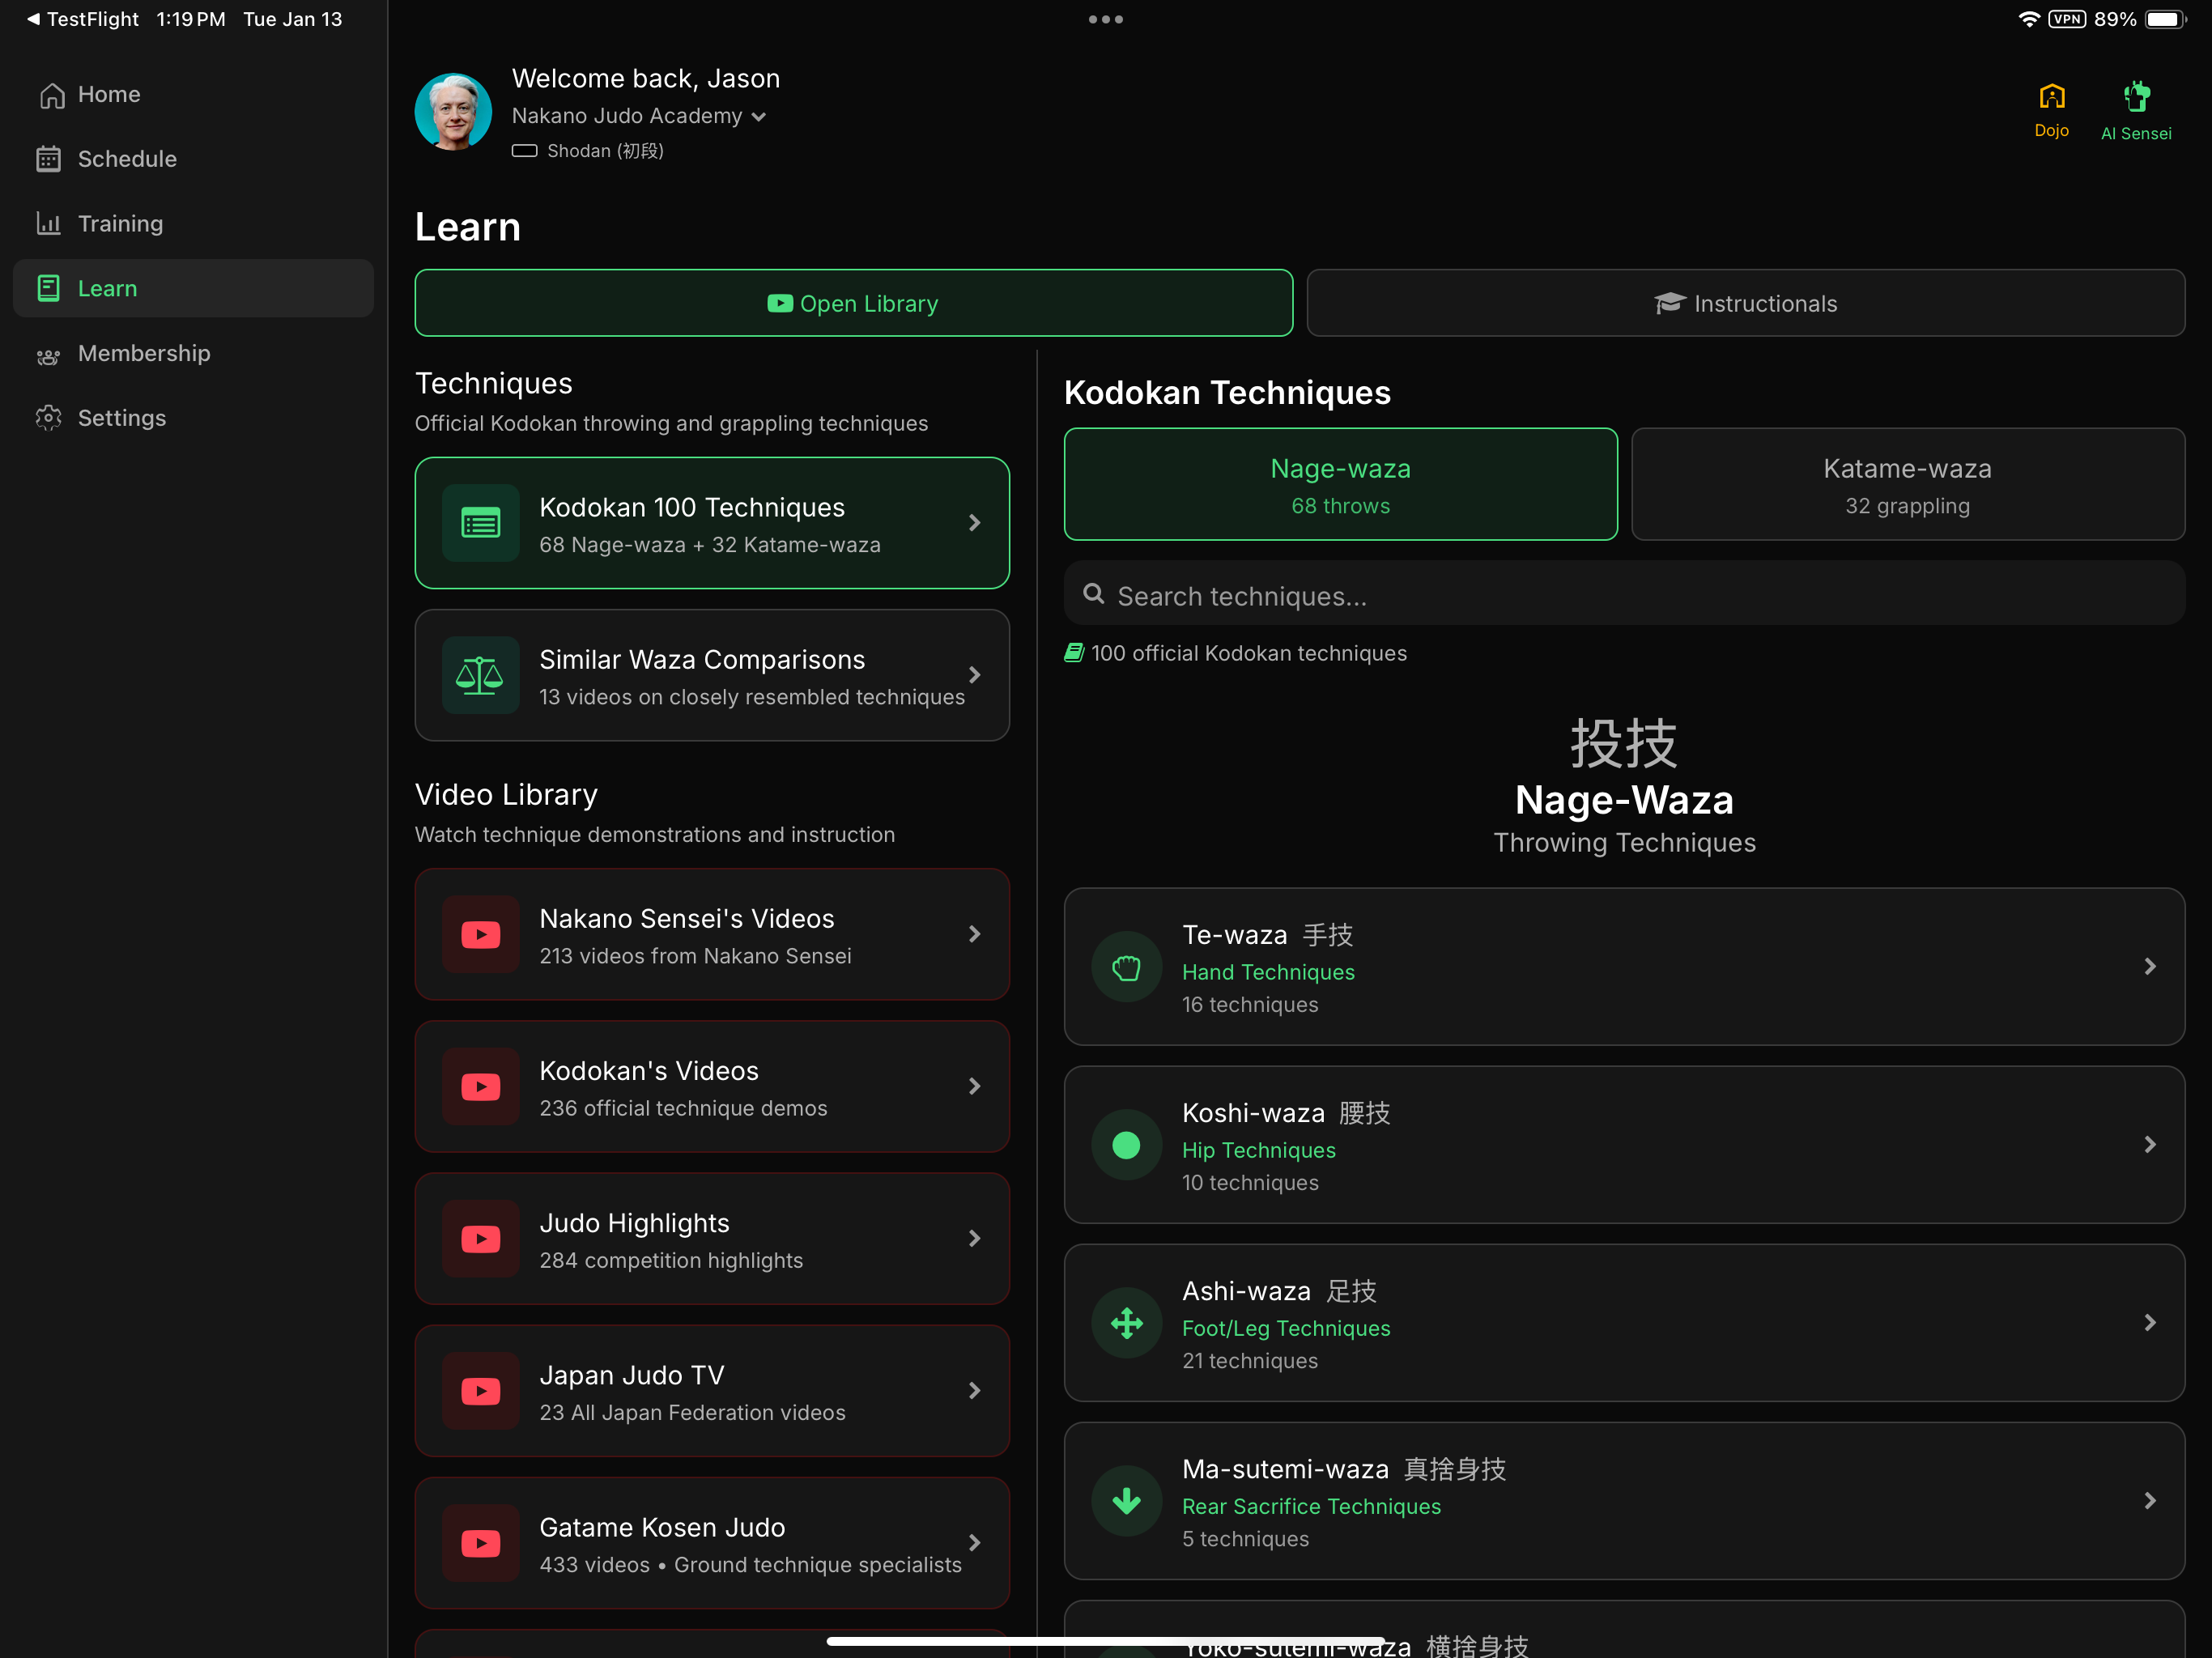Click the Instructionals graduation cap icon
This screenshot has height=1658, width=2212.
(x=1669, y=303)
